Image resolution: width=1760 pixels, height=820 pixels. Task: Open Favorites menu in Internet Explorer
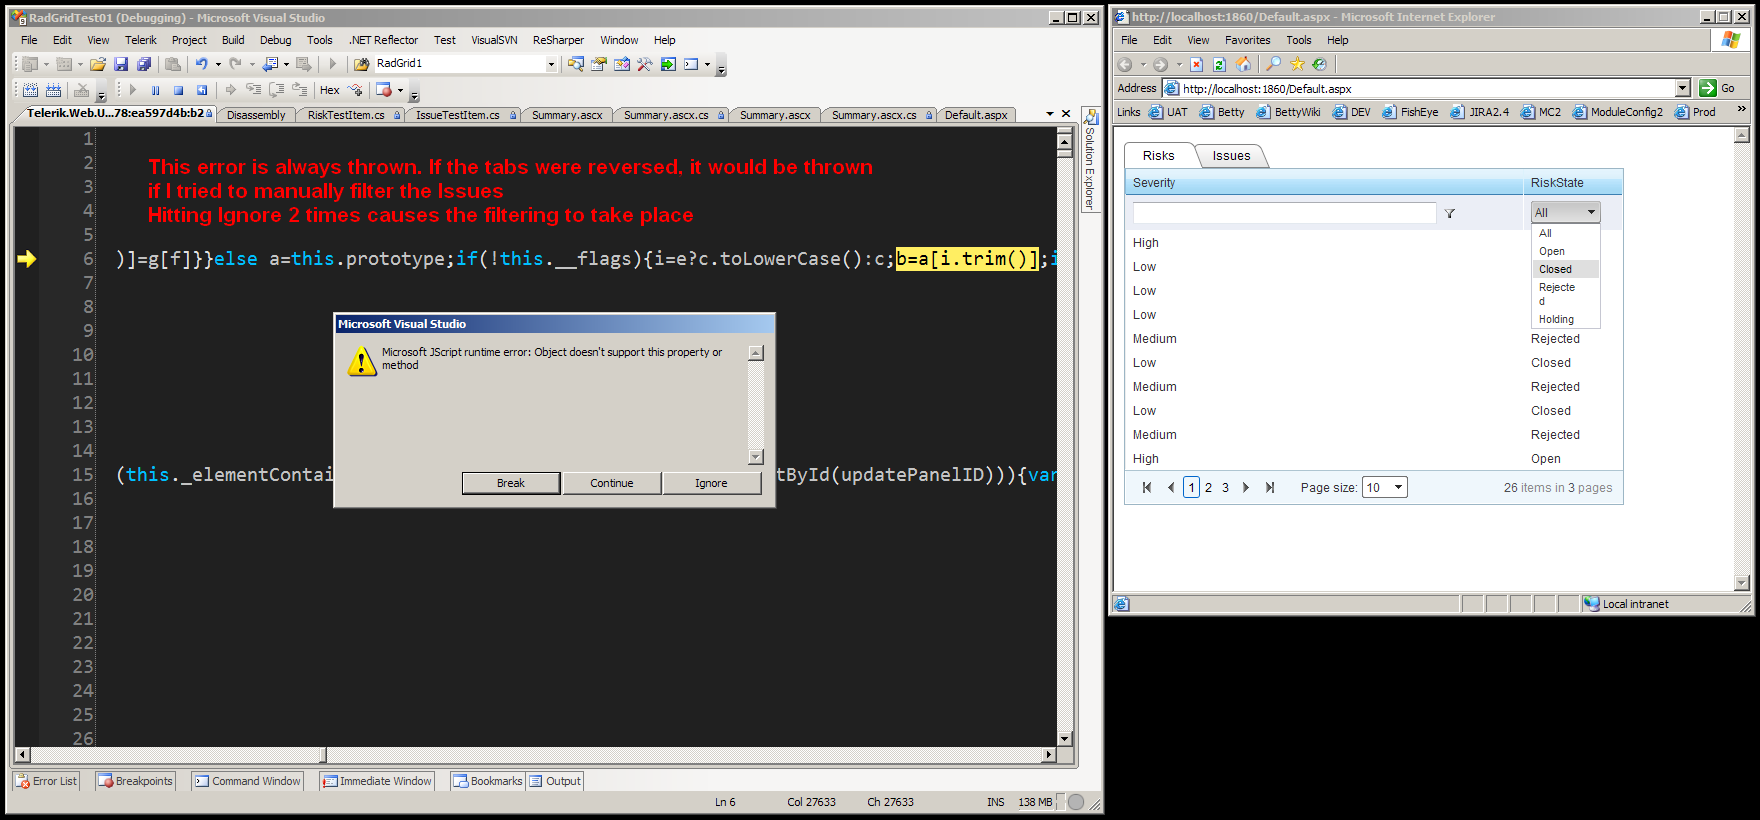coord(1247,40)
